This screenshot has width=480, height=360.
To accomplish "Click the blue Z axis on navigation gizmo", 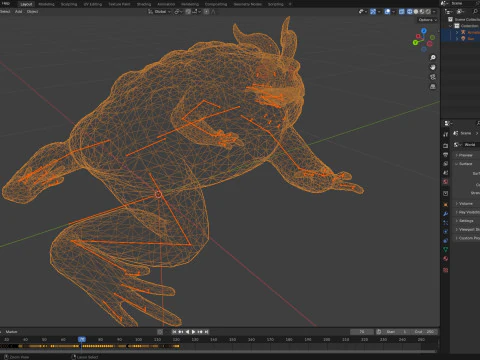I will tap(423, 31).
